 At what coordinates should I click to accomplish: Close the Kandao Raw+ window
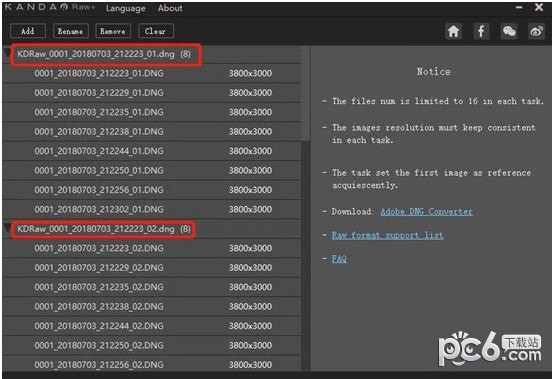tap(539, 7)
